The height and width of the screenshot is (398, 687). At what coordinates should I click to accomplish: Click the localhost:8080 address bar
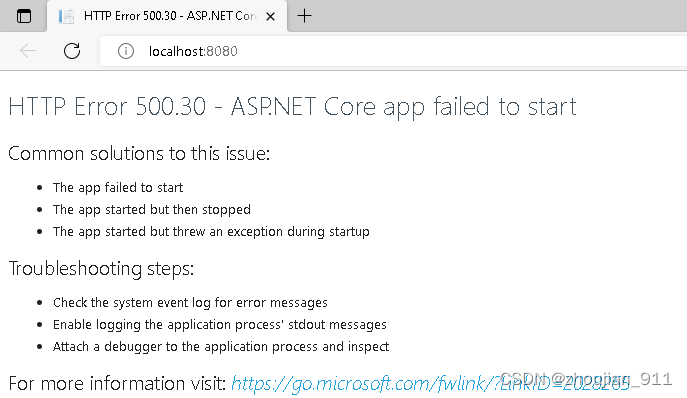[393, 51]
